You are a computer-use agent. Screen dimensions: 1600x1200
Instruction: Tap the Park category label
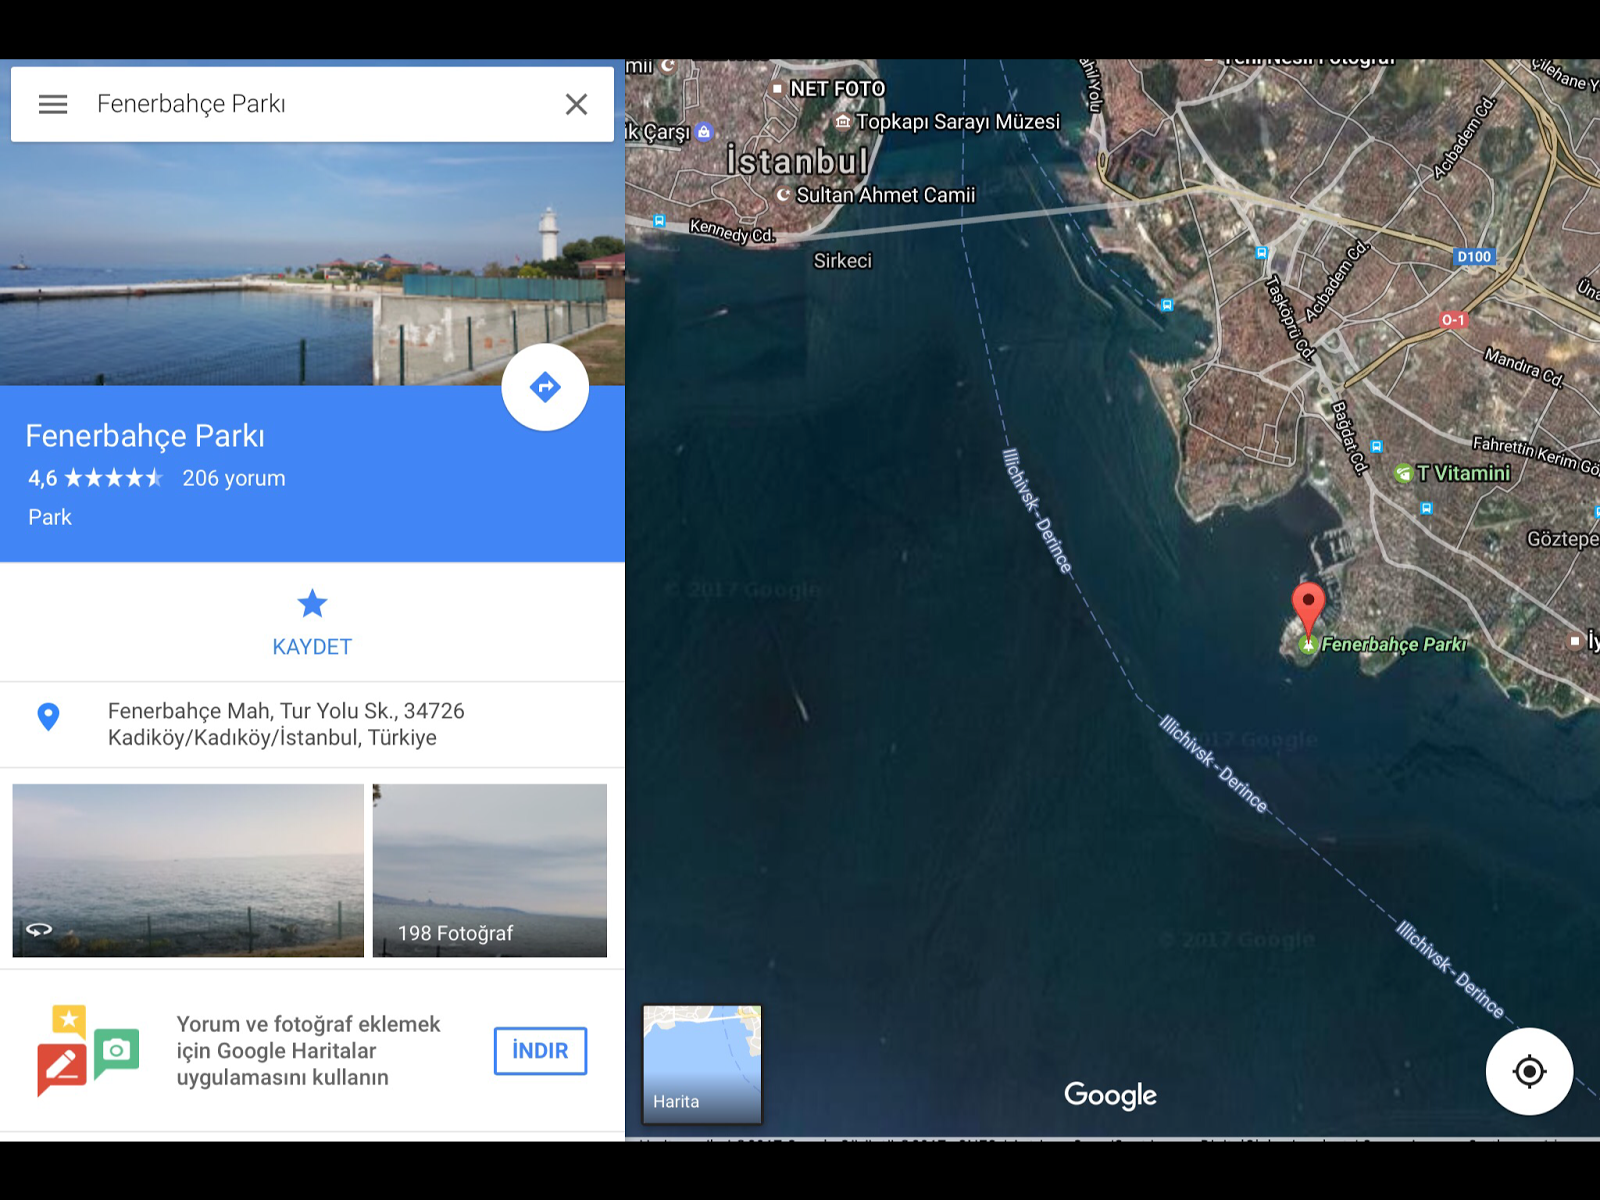50,517
